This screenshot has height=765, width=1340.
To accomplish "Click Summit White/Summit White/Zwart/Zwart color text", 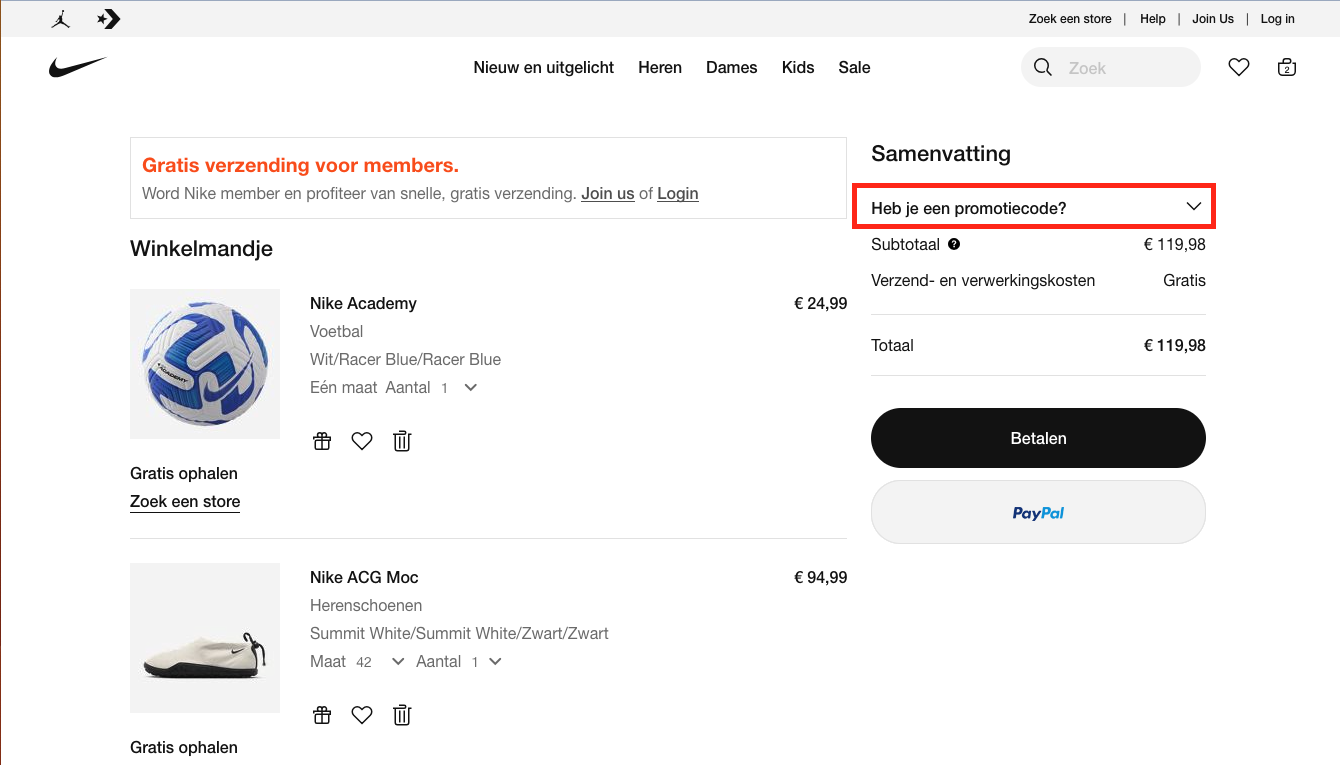I will click(x=459, y=633).
